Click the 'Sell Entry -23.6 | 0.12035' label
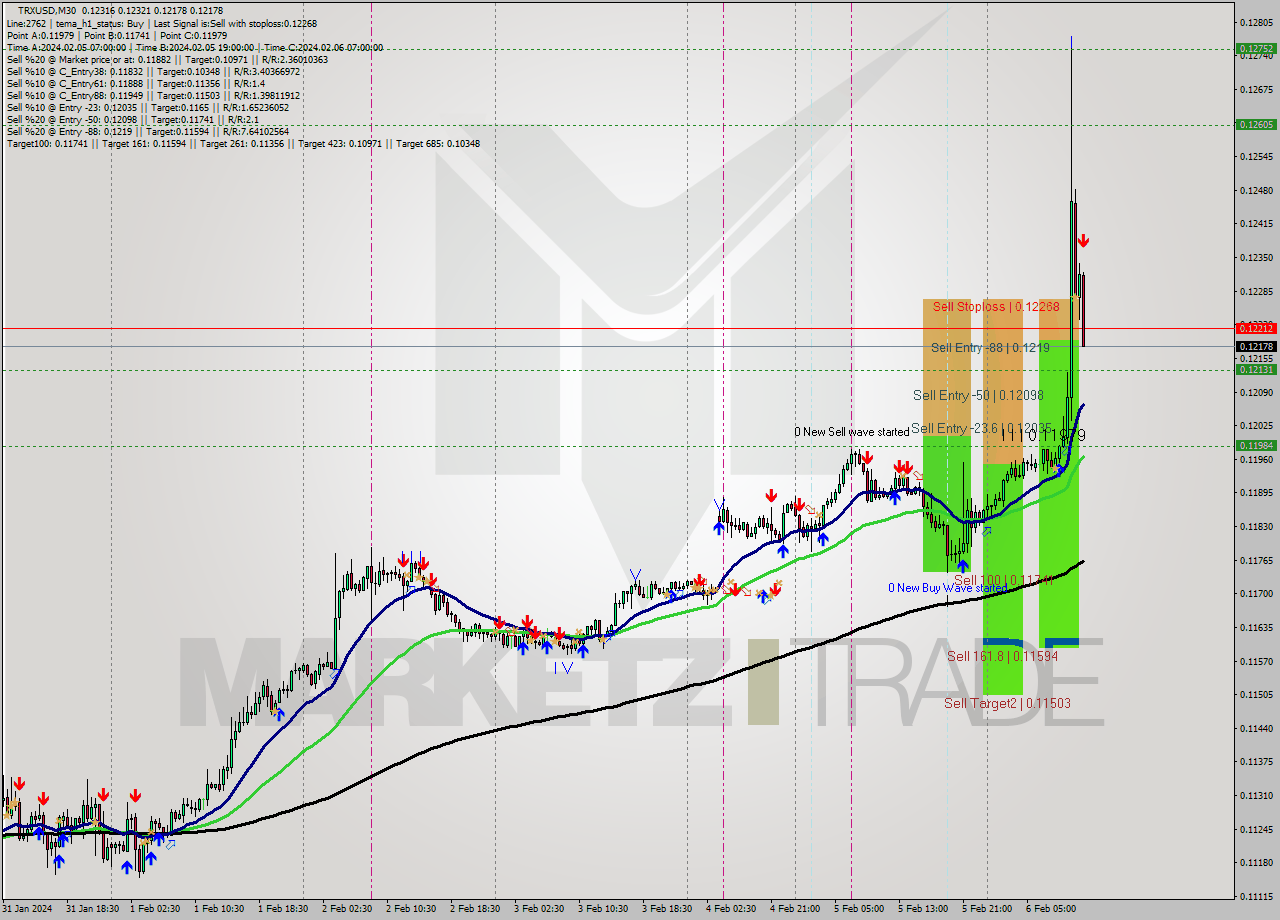 (x=981, y=428)
